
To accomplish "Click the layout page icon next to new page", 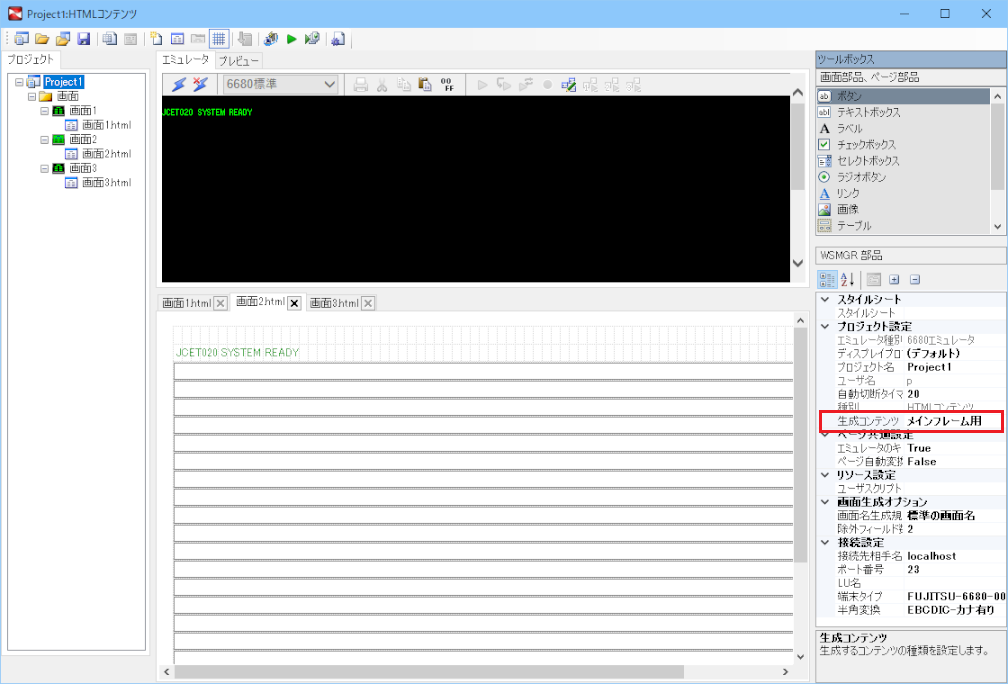I will click(x=177, y=39).
